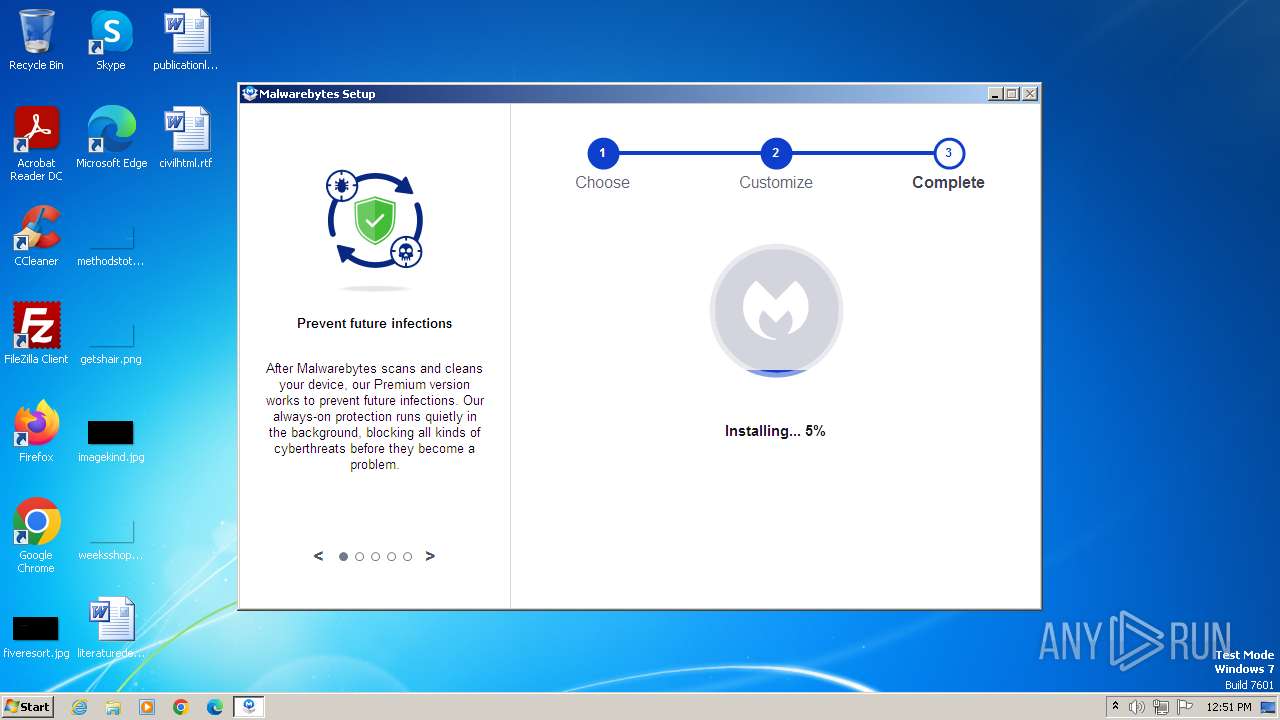Open Chrome from the taskbar
Viewport: 1280px width, 720px height.
click(x=181, y=707)
